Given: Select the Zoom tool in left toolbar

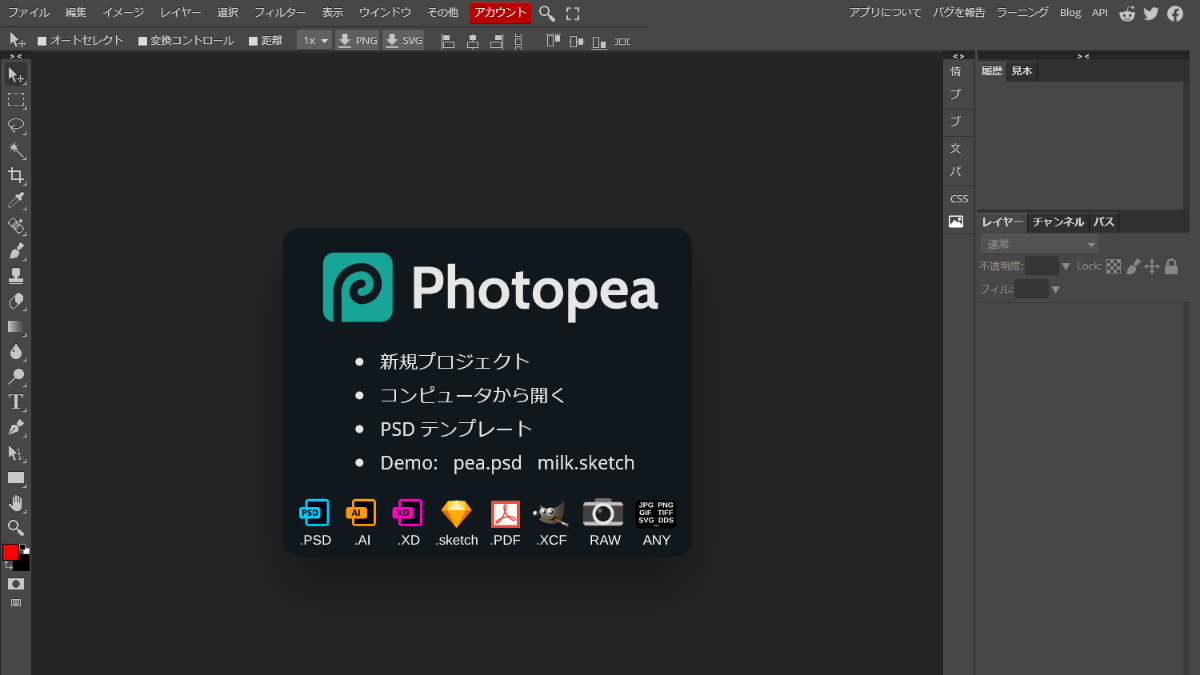Looking at the screenshot, I should pyautogui.click(x=16, y=528).
